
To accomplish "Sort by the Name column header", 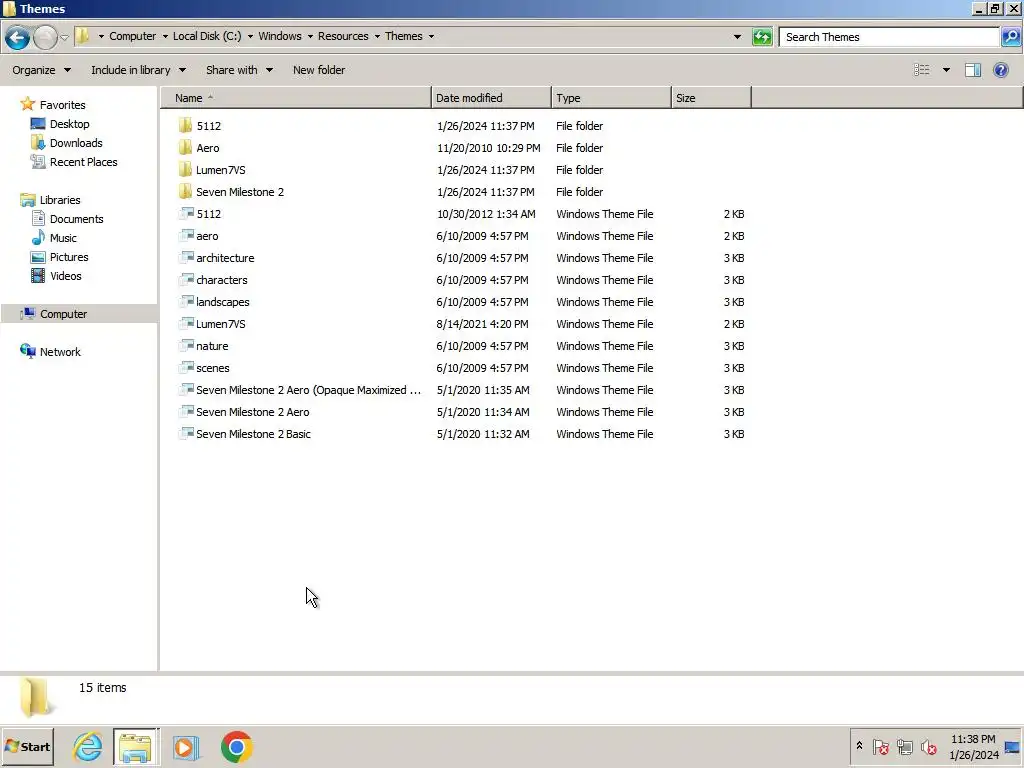I will 296,98.
